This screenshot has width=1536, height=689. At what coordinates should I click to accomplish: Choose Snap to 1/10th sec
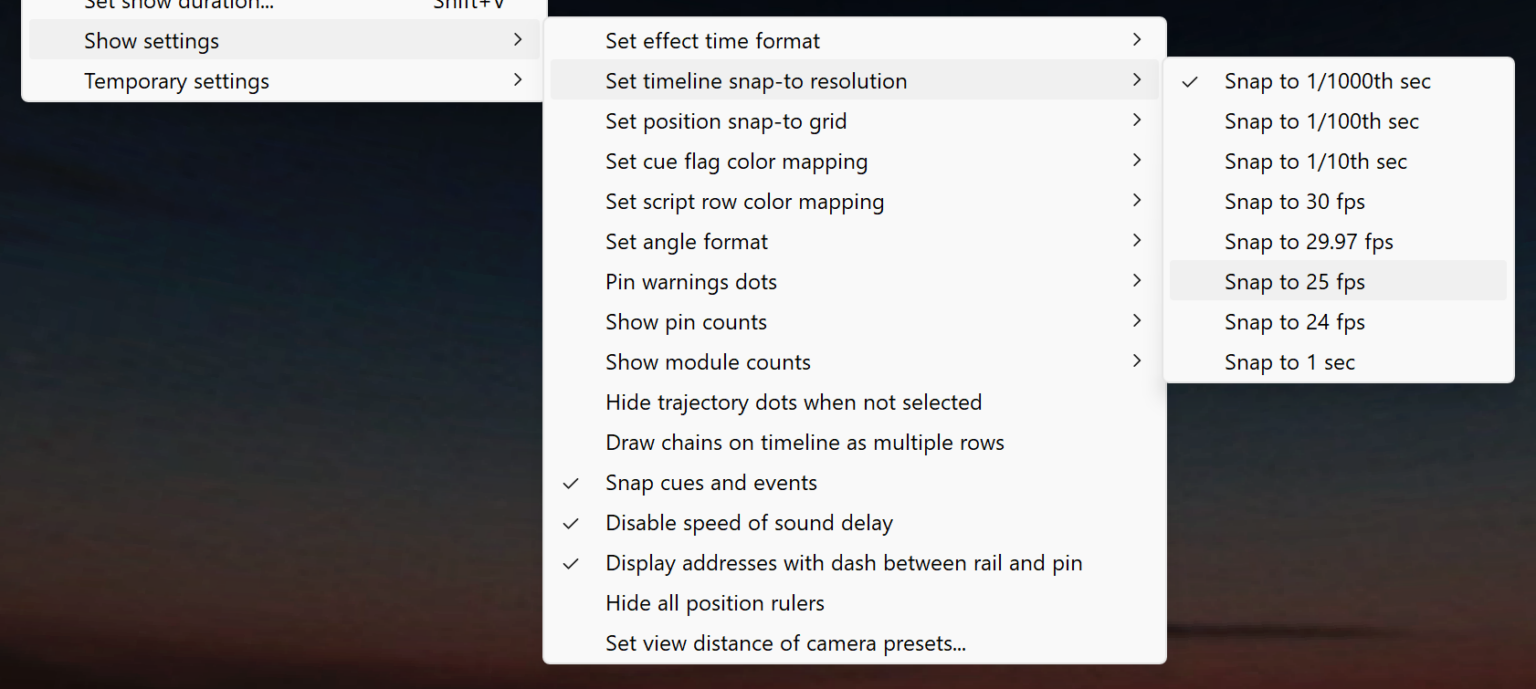[1315, 162]
